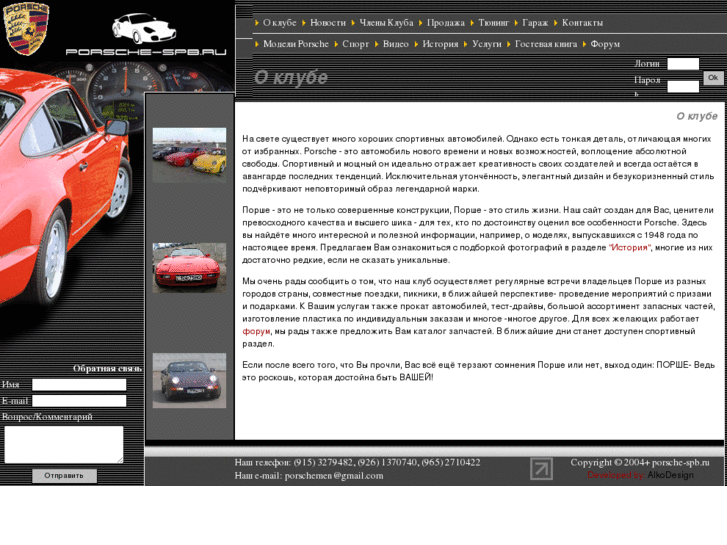
Task: Submit feedback with the 'Отправить' button
Action: coord(64,475)
